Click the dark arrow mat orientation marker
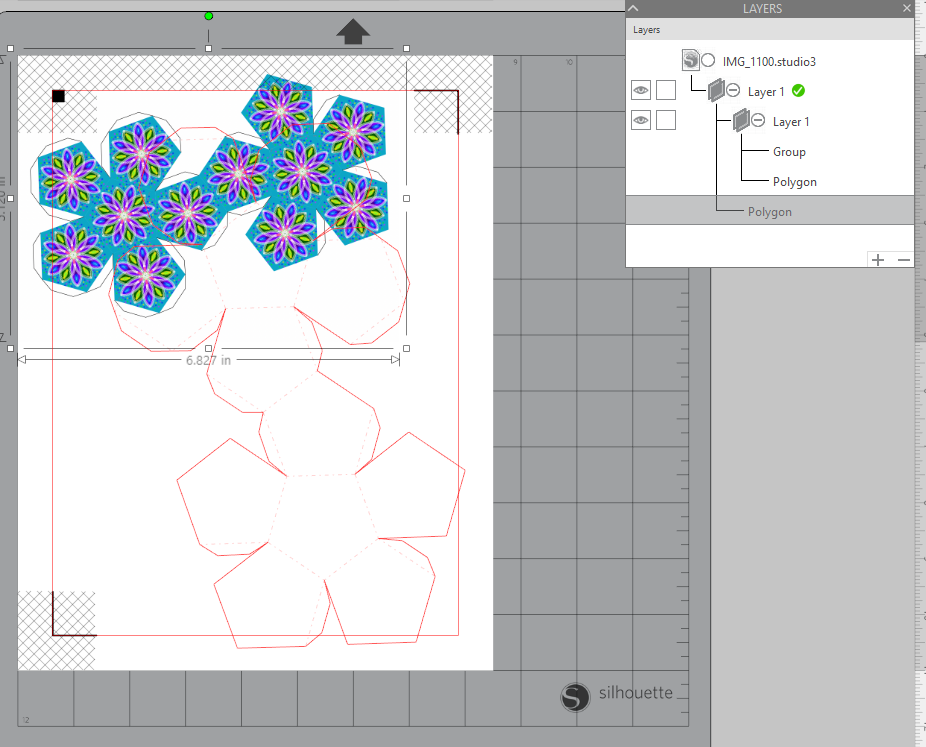The image size is (926, 747). pyautogui.click(x=355, y=32)
